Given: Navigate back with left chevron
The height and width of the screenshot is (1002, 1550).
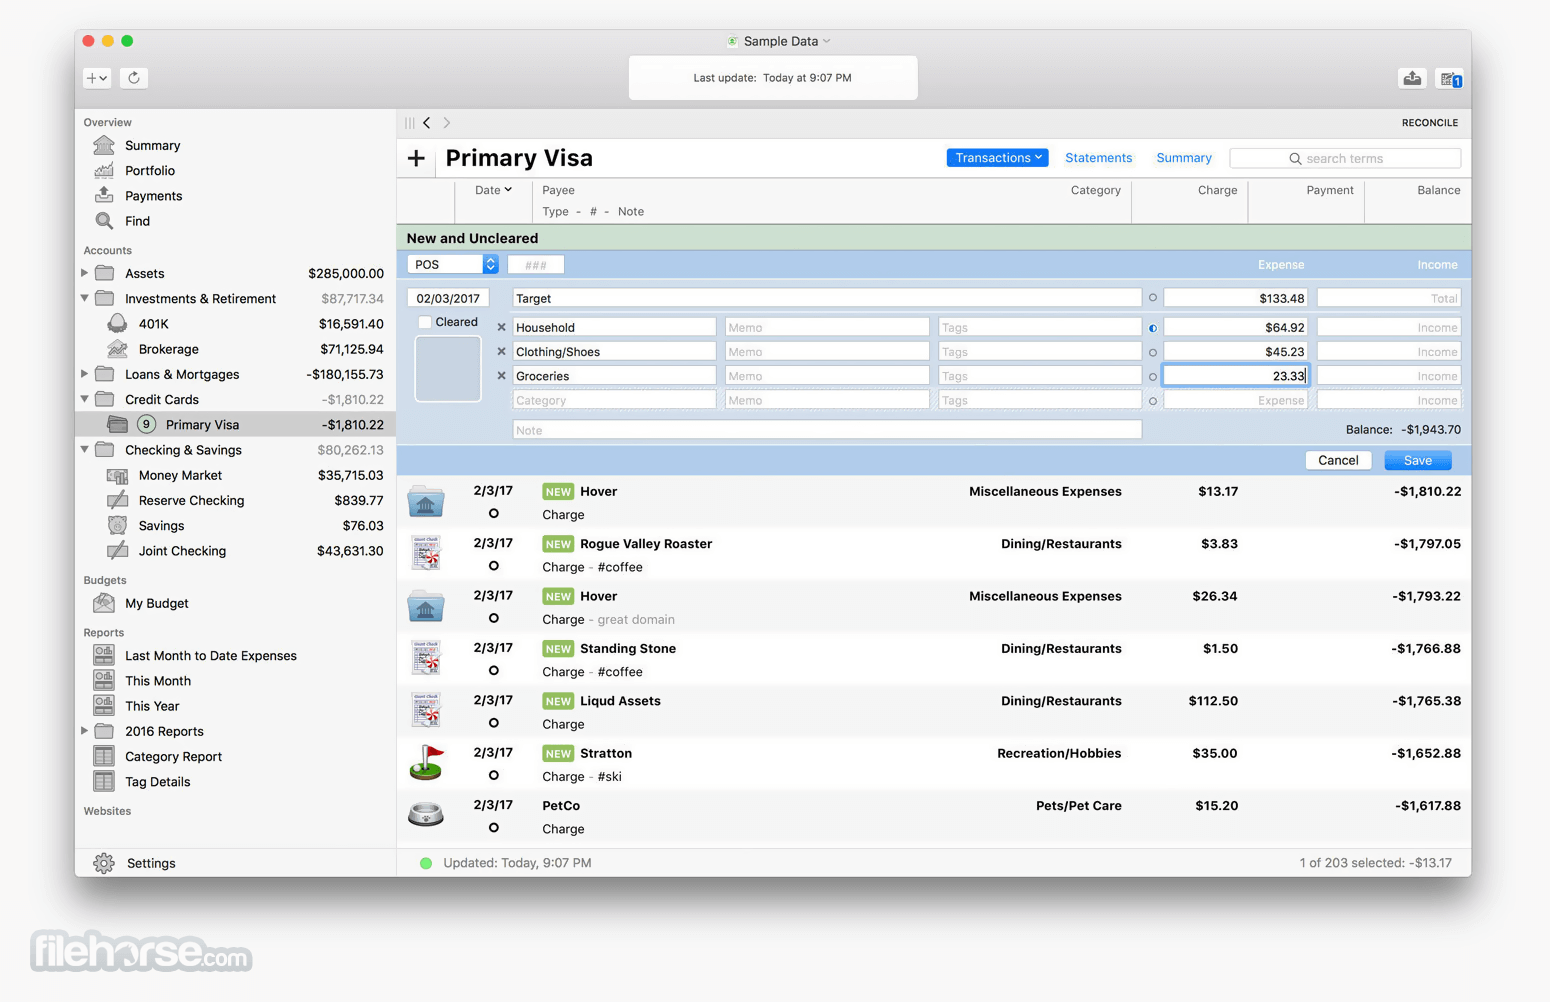Looking at the screenshot, I should 427,123.
